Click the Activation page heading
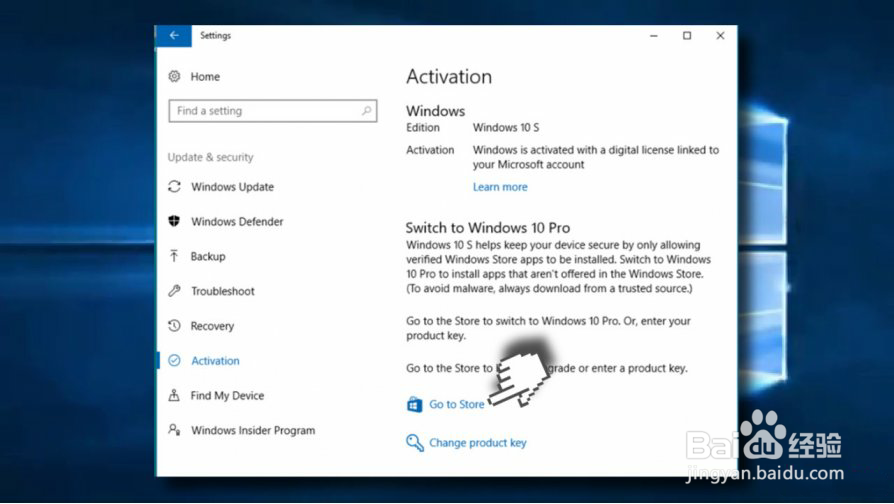The height and width of the screenshot is (504, 894). 449,77
